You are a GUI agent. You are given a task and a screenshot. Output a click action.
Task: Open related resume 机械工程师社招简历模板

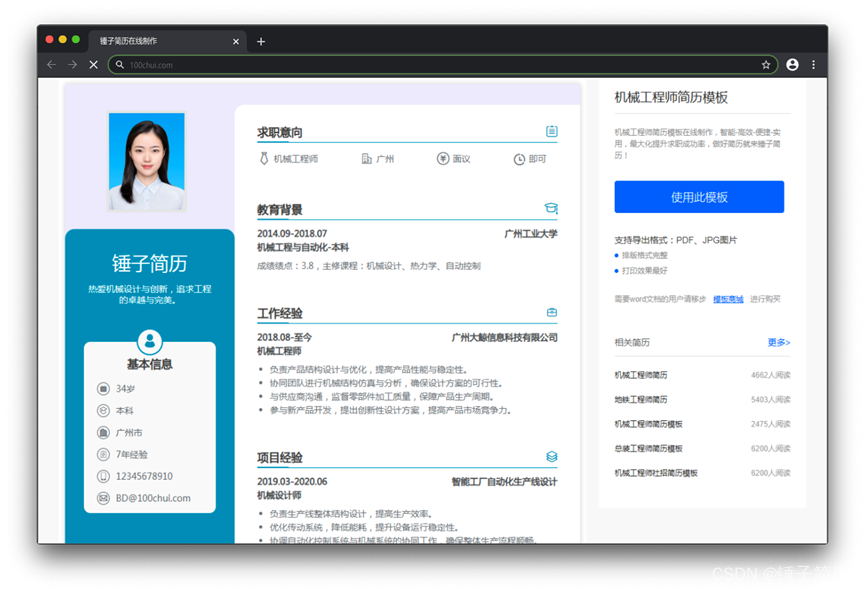656,473
